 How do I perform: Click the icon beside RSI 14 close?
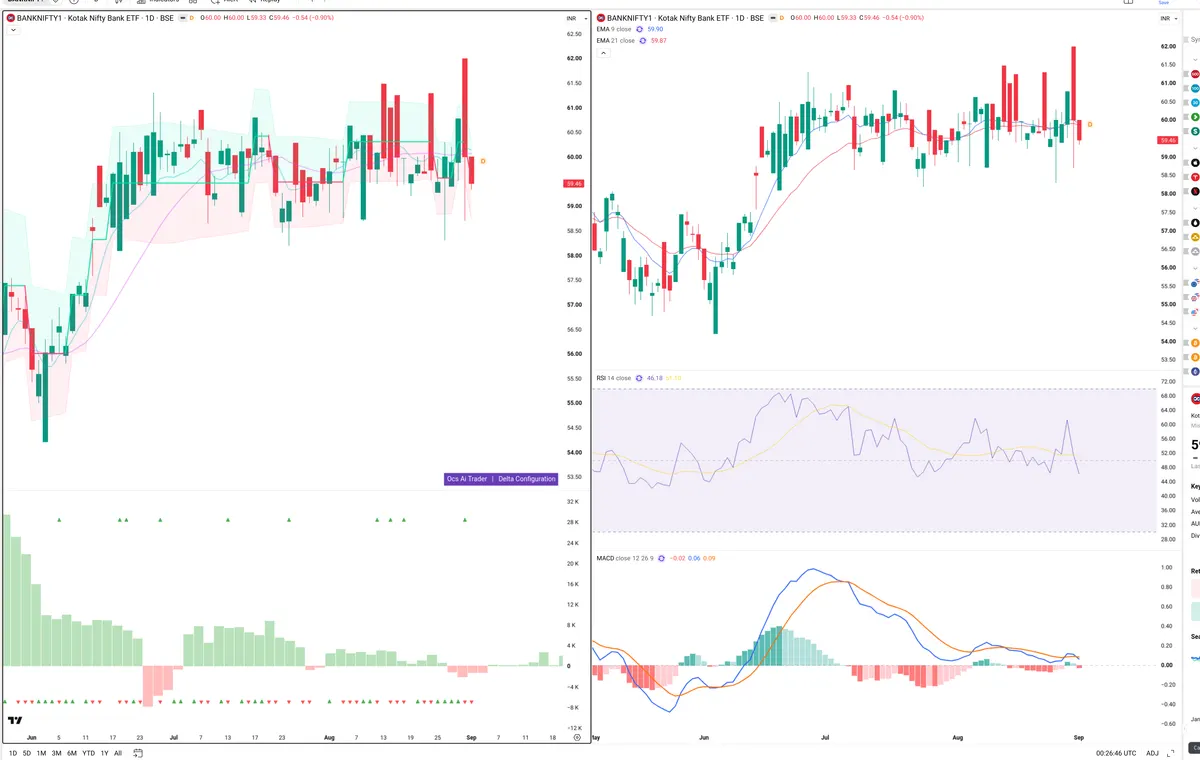638,378
